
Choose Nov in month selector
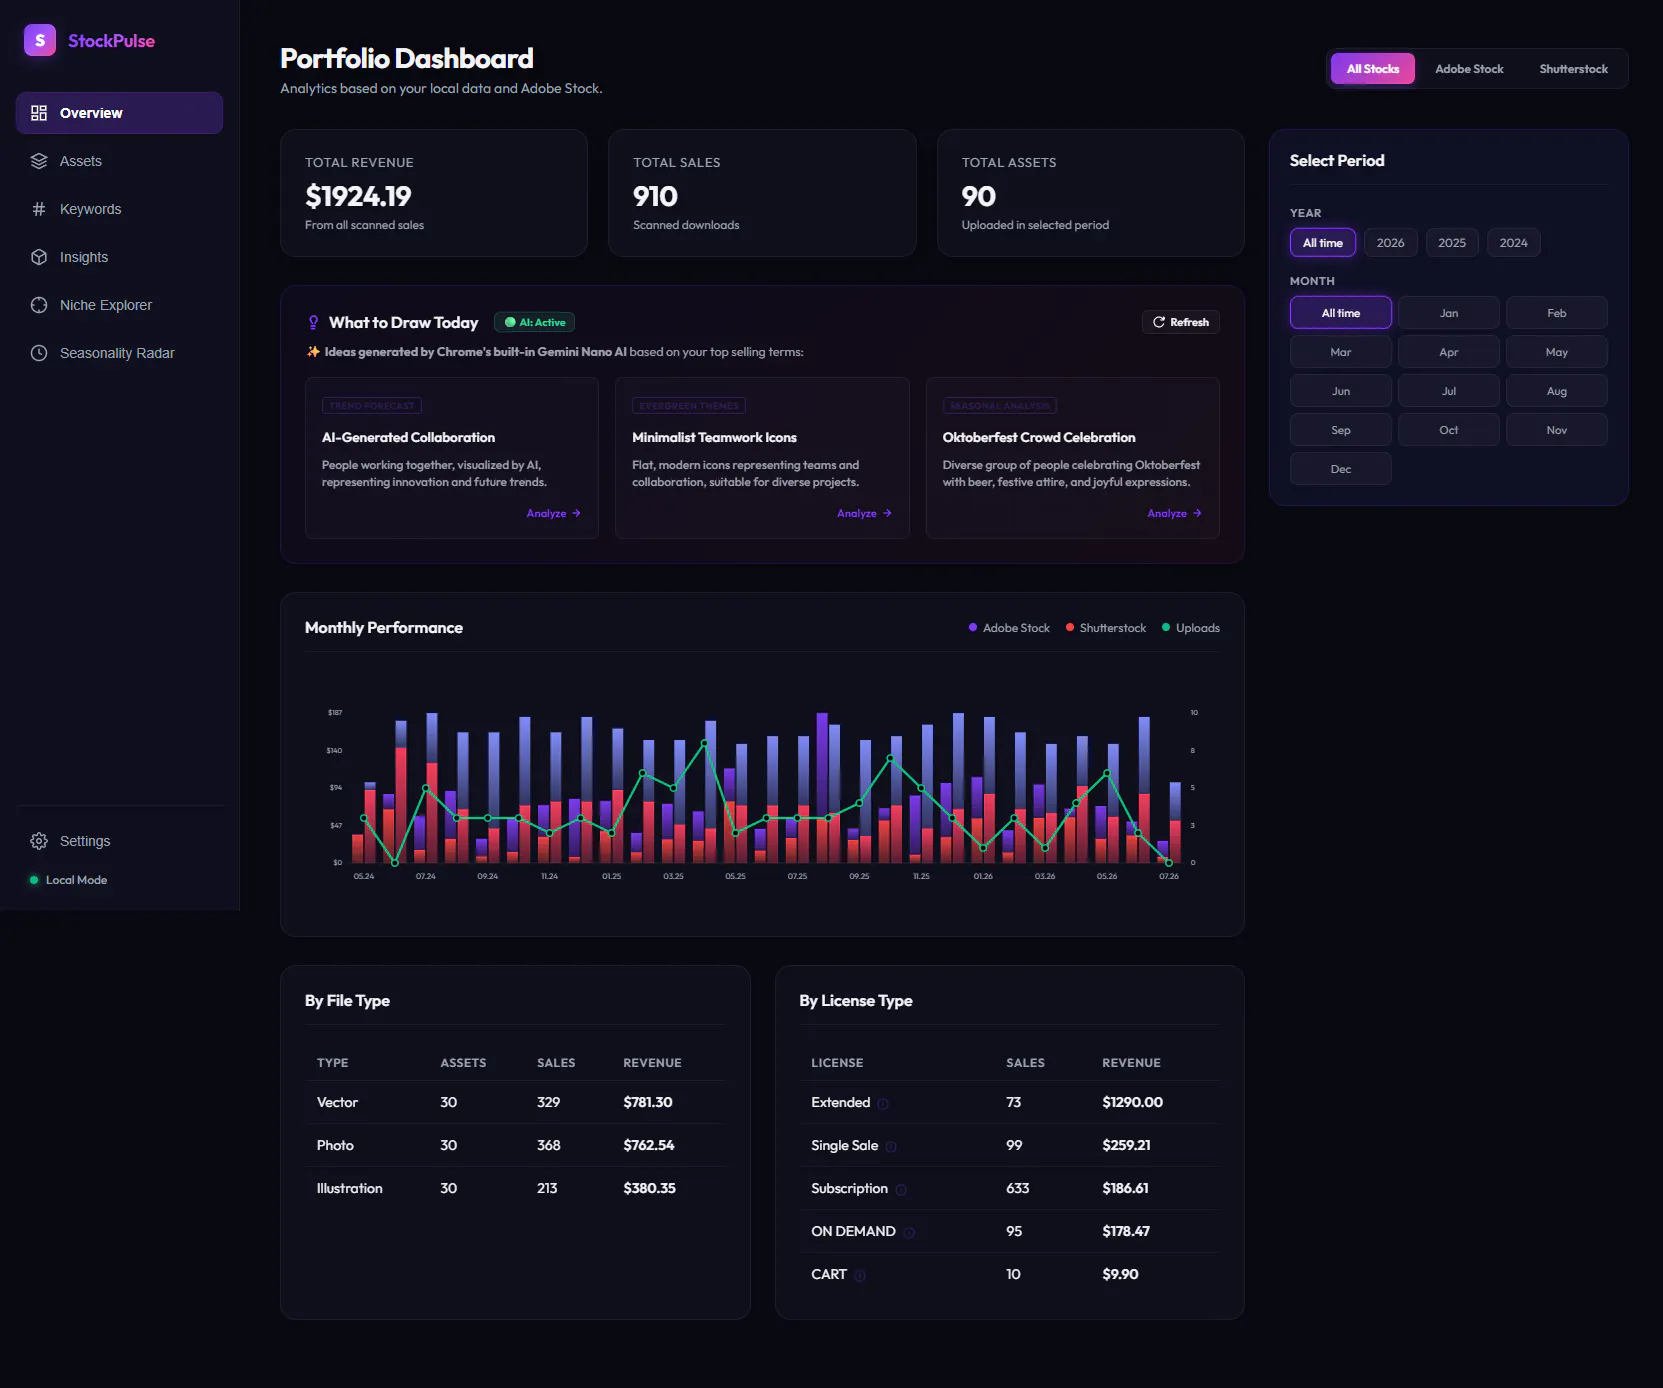click(1556, 430)
